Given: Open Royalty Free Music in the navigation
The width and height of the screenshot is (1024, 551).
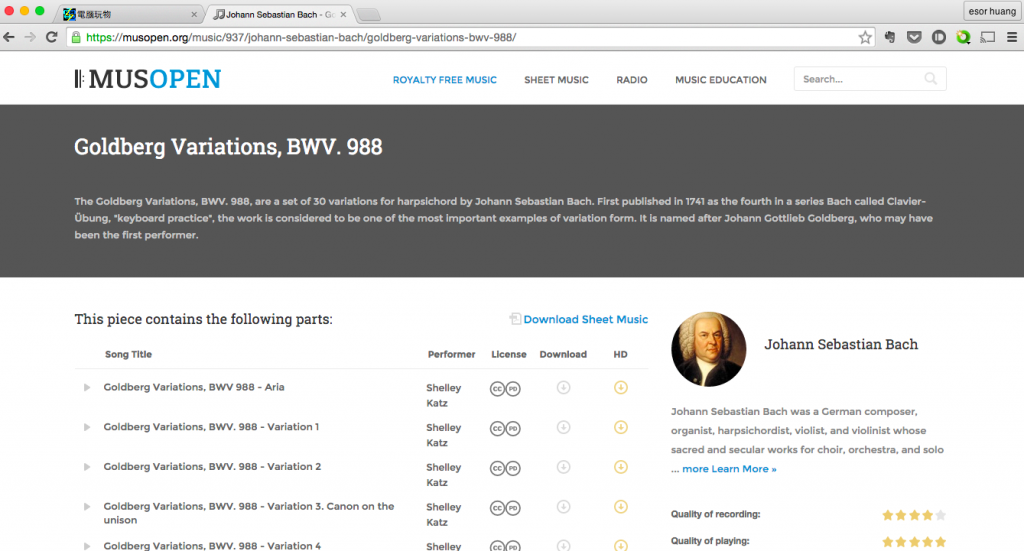Looking at the screenshot, I should click(x=445, y=80).
